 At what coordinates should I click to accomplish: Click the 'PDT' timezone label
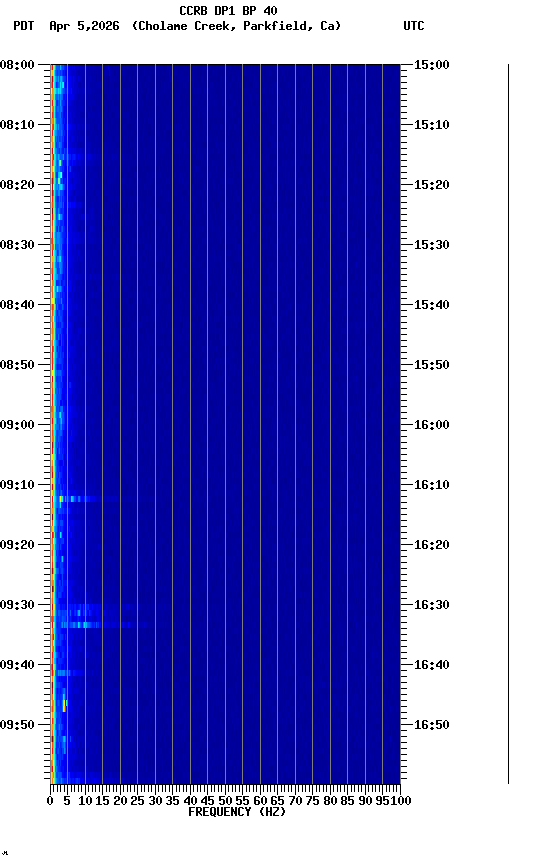(24, 26)
